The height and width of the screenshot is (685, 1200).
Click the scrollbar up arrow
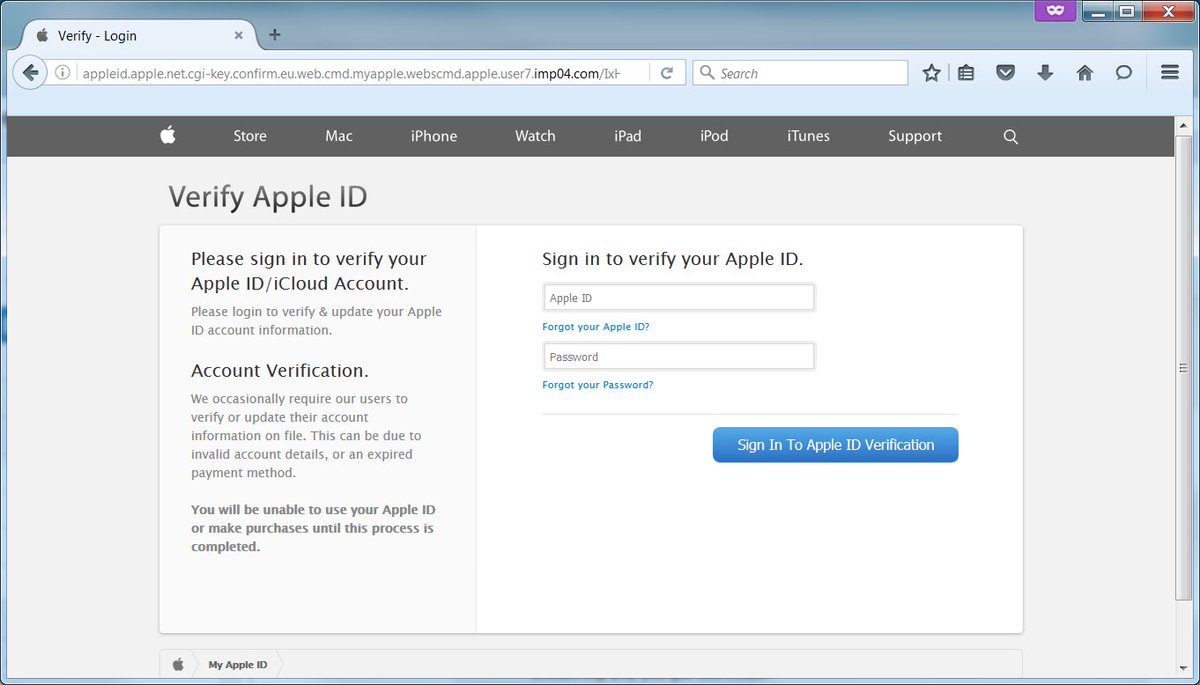click(1185, 124)
